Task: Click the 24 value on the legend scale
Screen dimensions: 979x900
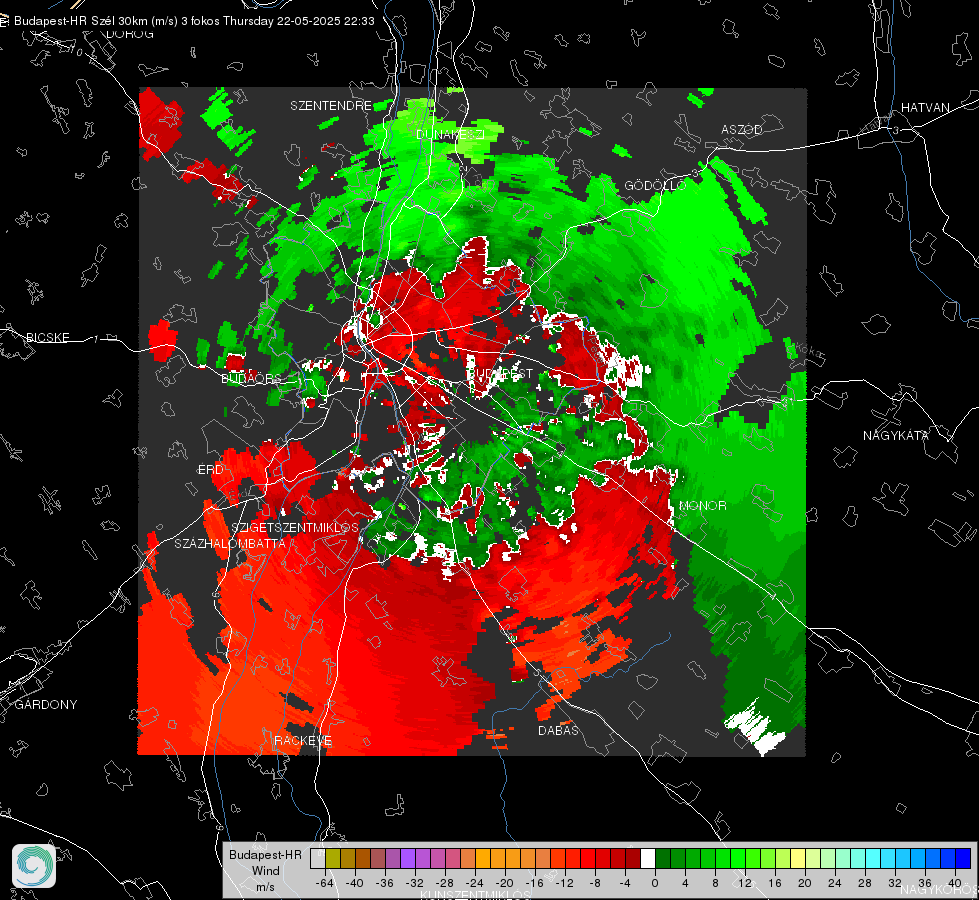Action: [835, 883]
